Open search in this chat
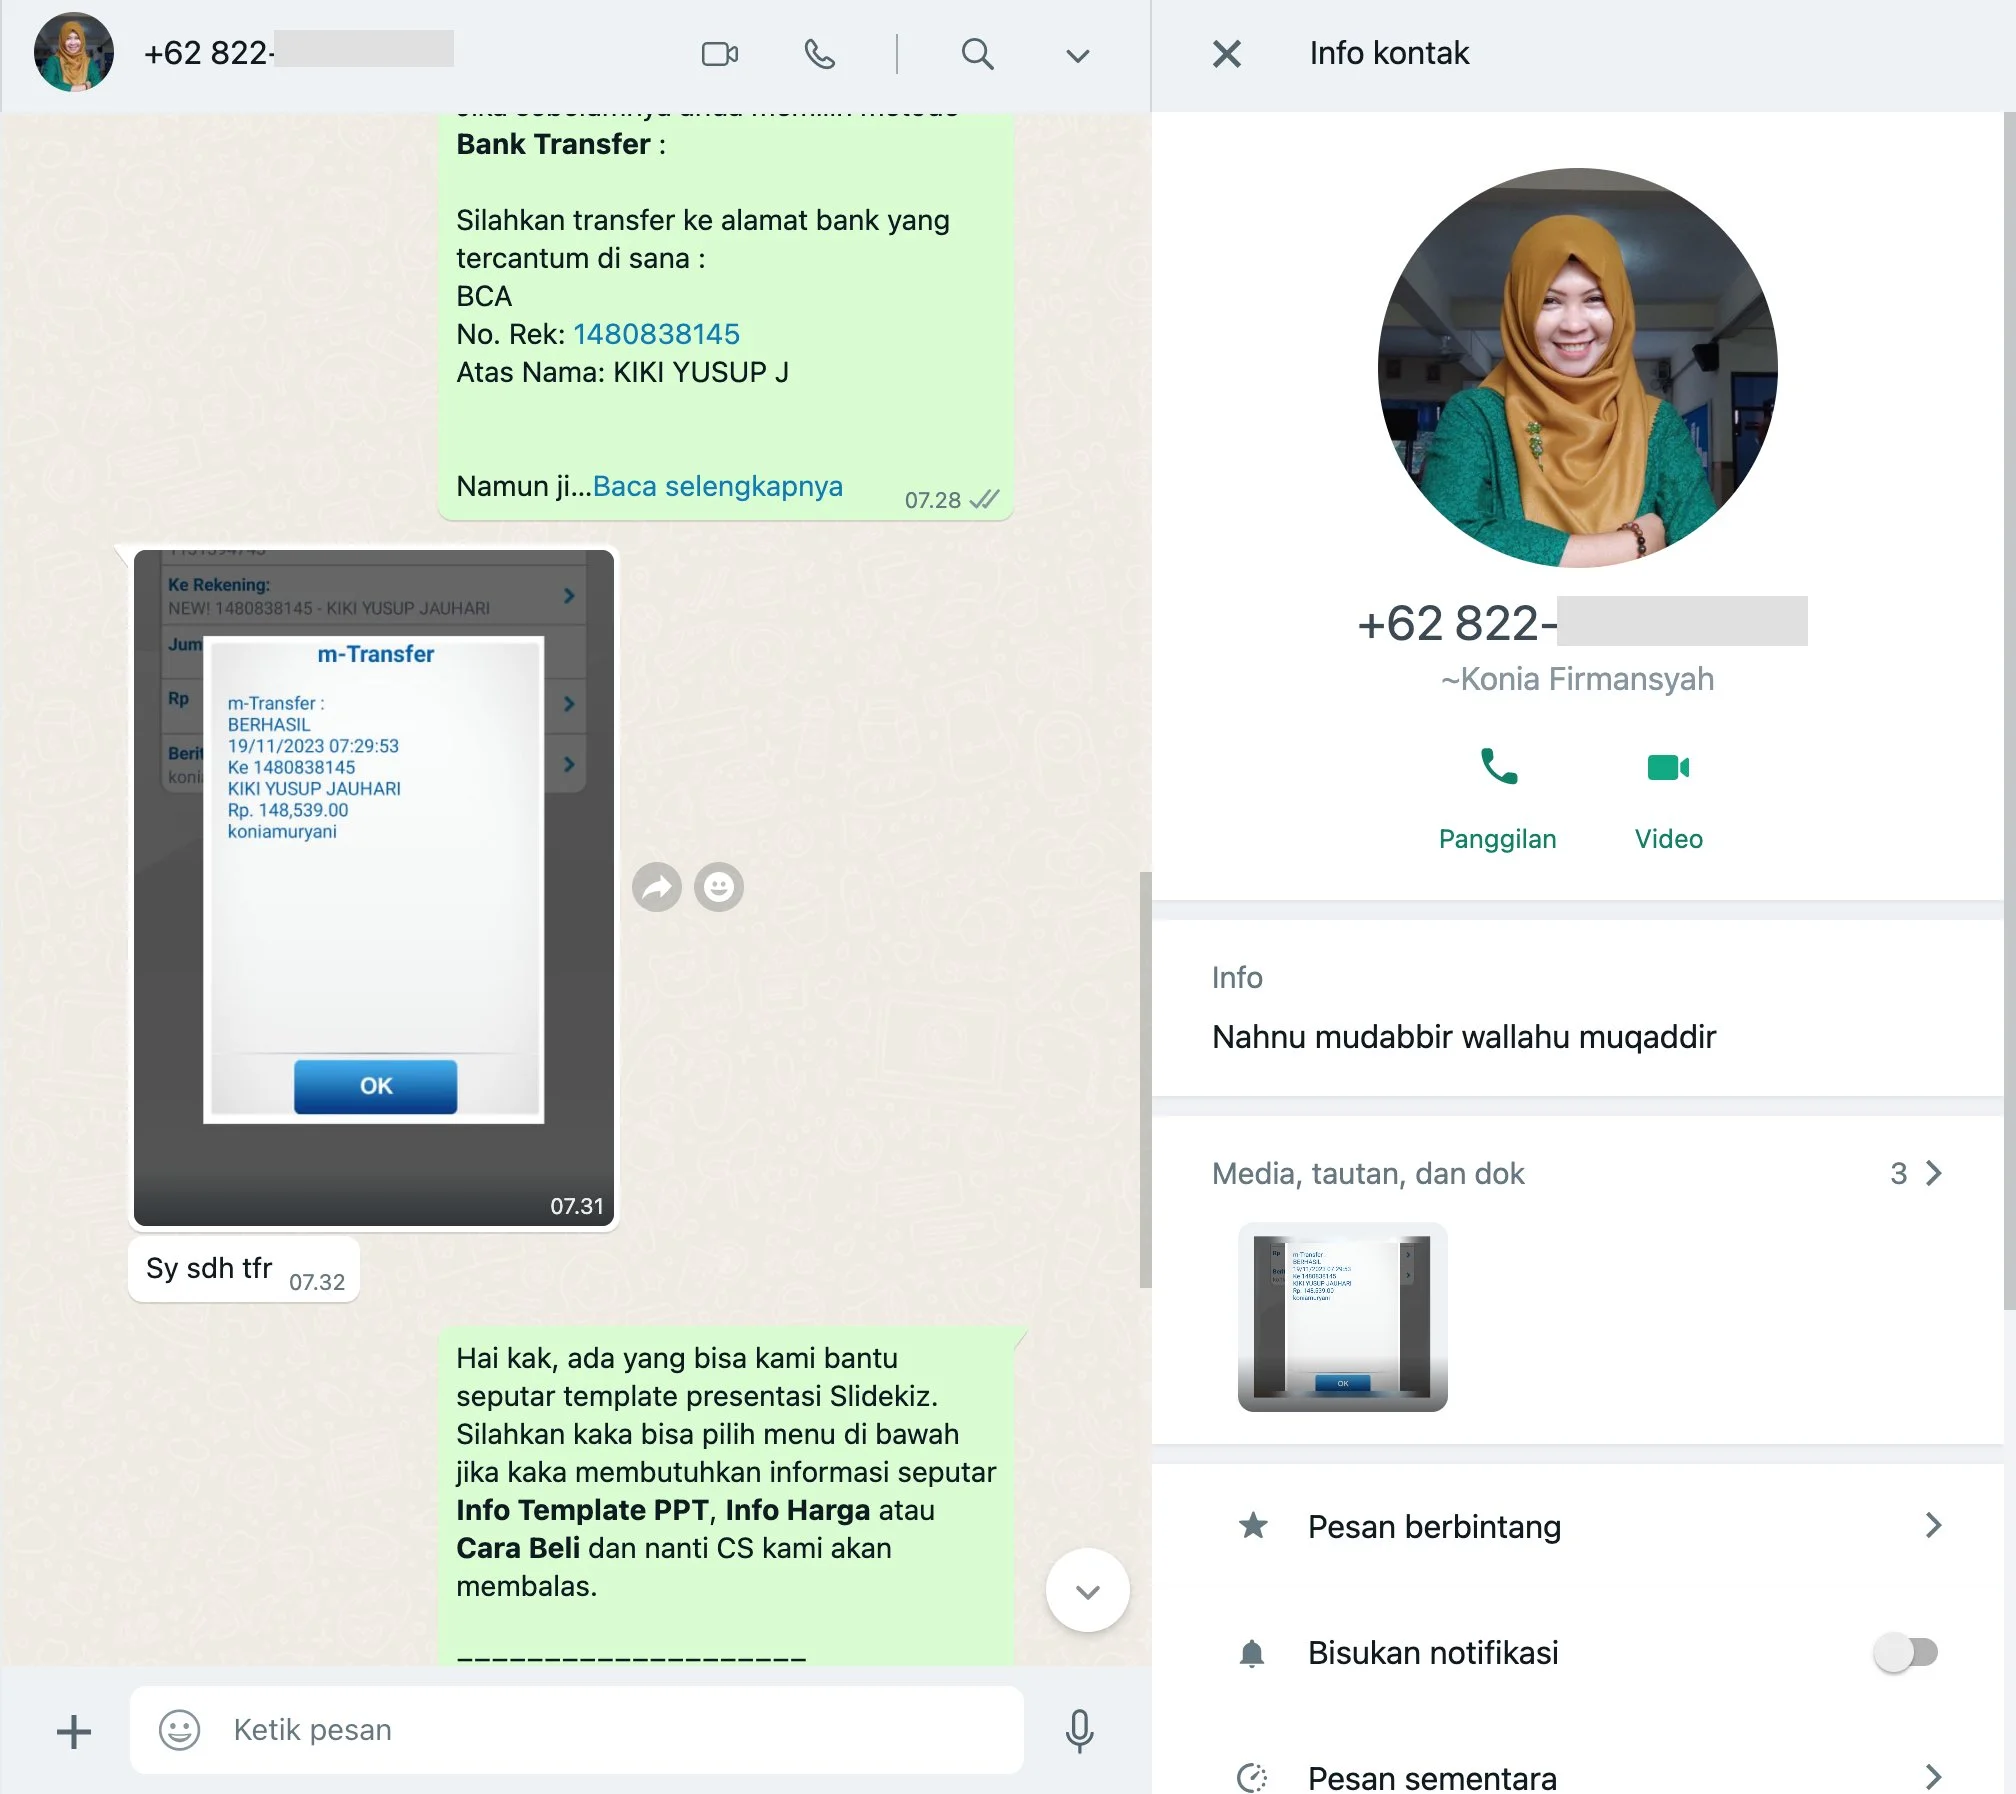 point(977,53)
